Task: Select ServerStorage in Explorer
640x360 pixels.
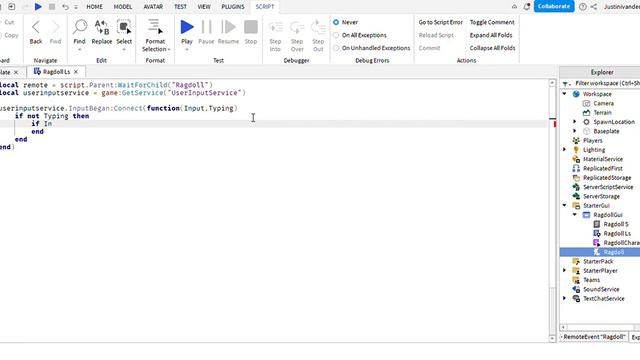Action: pos(601,196)
